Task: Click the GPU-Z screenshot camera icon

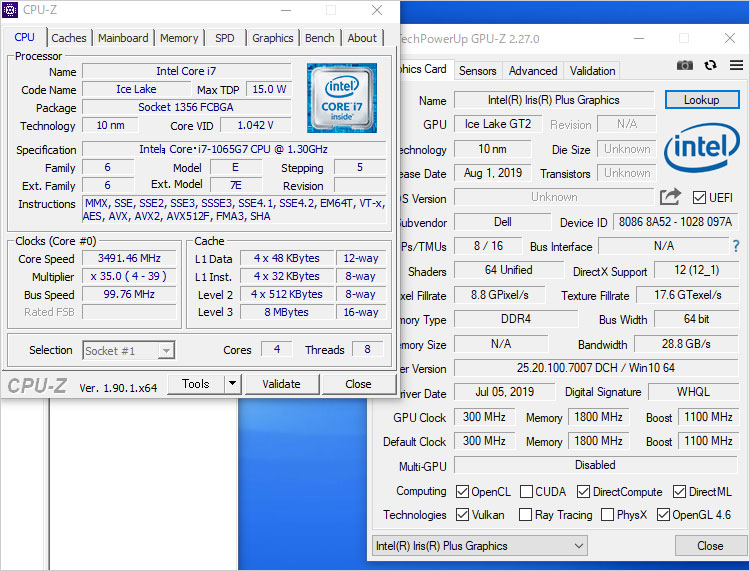Action: pos(684,65)
